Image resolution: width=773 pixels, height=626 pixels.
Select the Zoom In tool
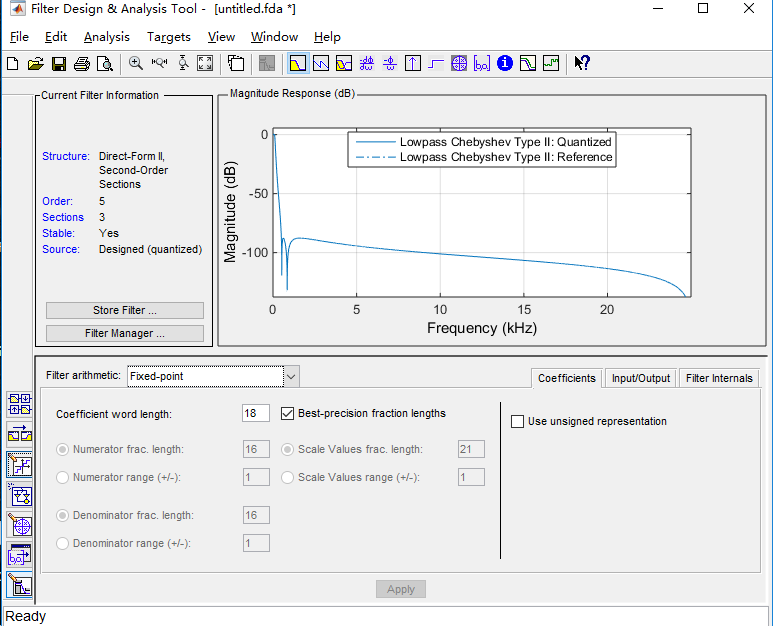pyautogui.click(x=136, y=63)
